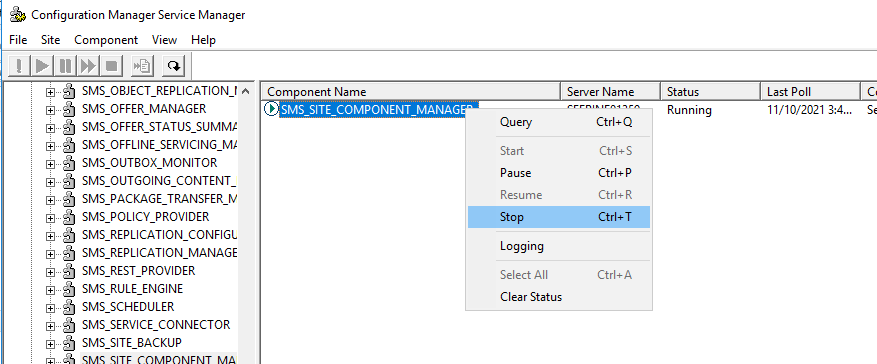Image resolution: width=877 pixels, height=364 pixels.
Task: Click the SMS_REST_PROVIDER component icon
Action: pos(69,271)
